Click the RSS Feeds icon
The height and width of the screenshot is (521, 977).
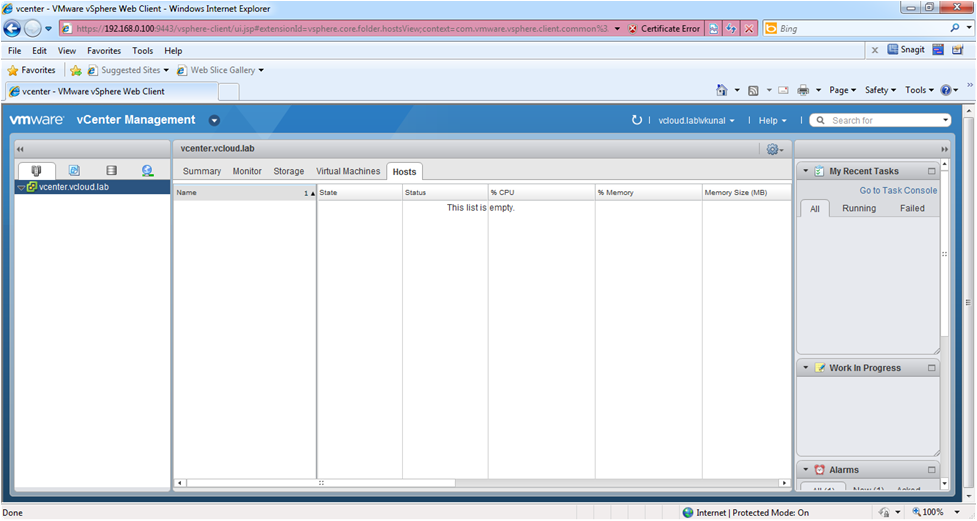pos(753,90)
